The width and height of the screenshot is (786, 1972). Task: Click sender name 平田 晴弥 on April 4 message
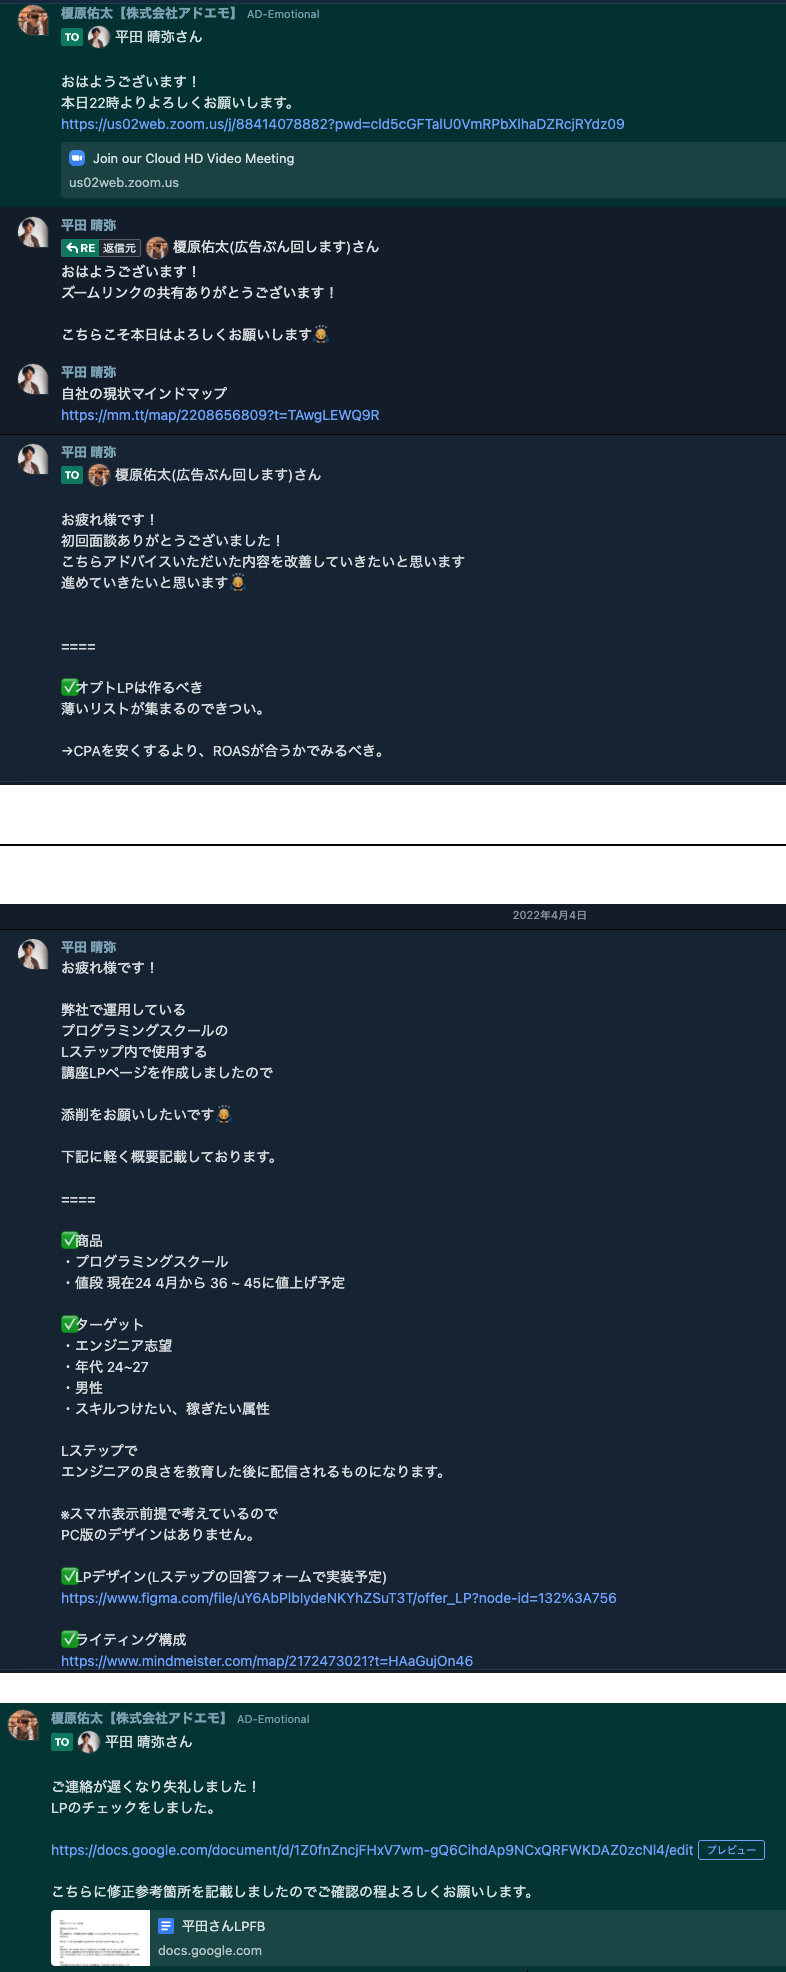(89, 947)
